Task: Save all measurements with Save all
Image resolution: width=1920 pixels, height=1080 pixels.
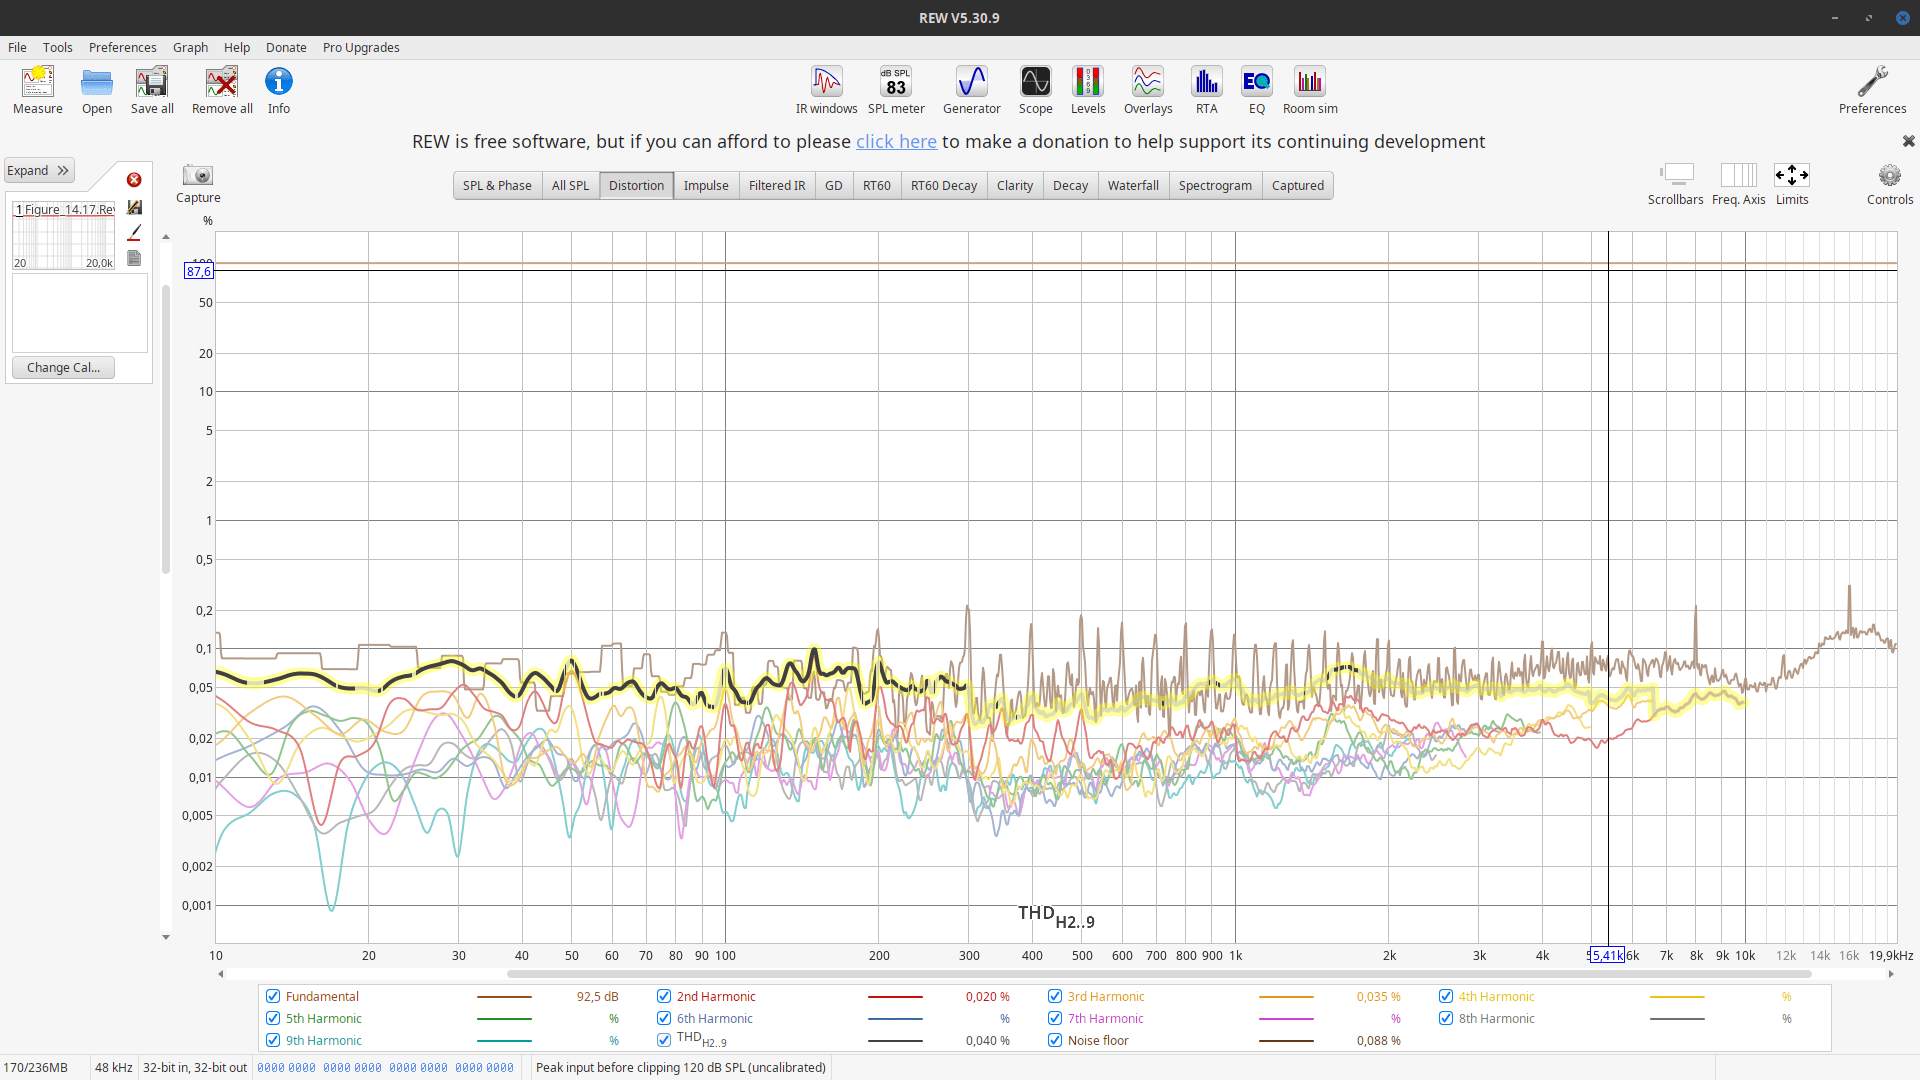Action: click(x=152, y=90)
